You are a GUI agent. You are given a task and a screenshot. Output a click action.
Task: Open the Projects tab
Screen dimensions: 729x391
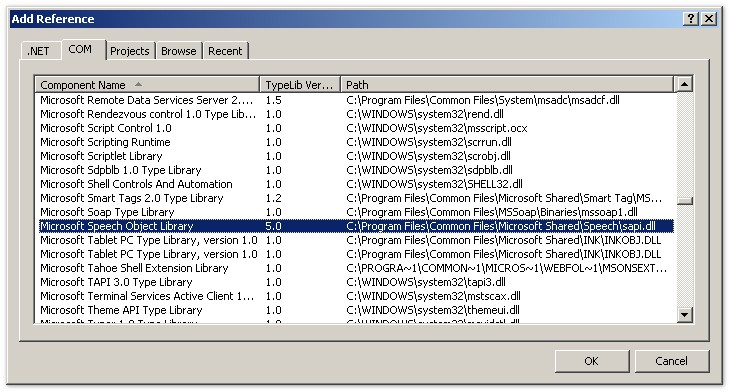[130, 51]
